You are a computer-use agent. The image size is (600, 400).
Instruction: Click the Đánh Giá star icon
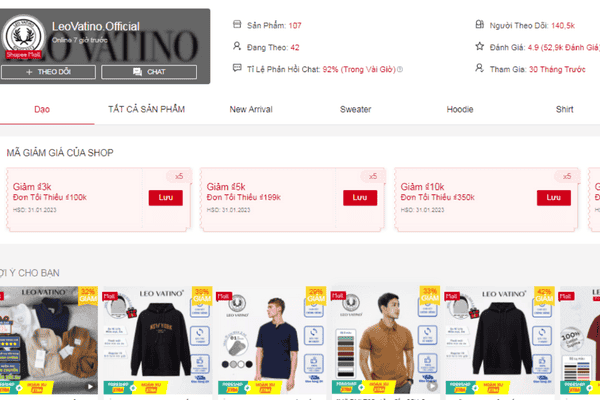(x=479, y=46)
